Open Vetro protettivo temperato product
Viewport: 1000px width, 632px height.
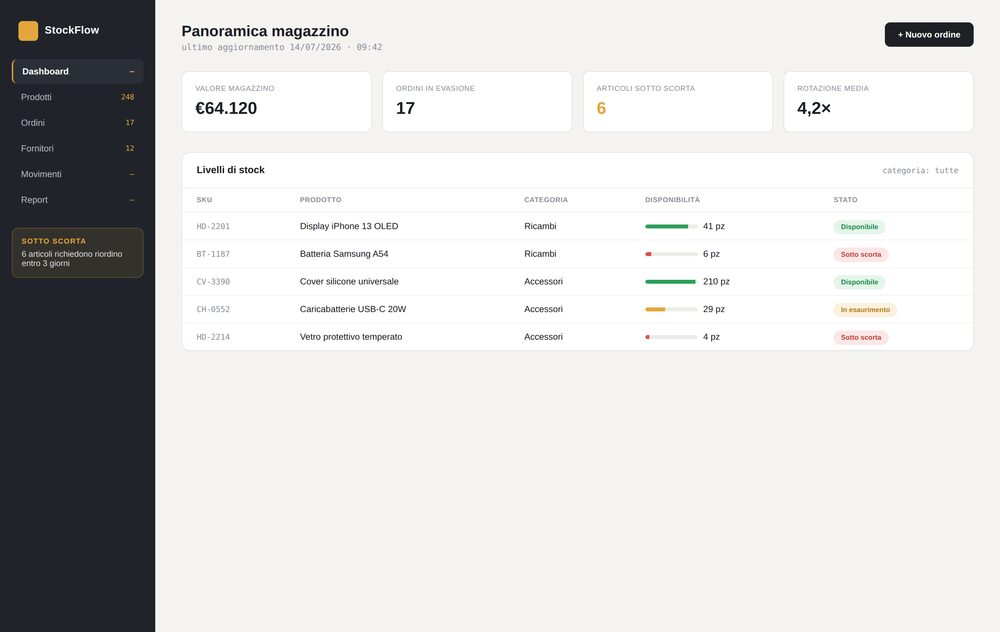(x=351, y=337)
